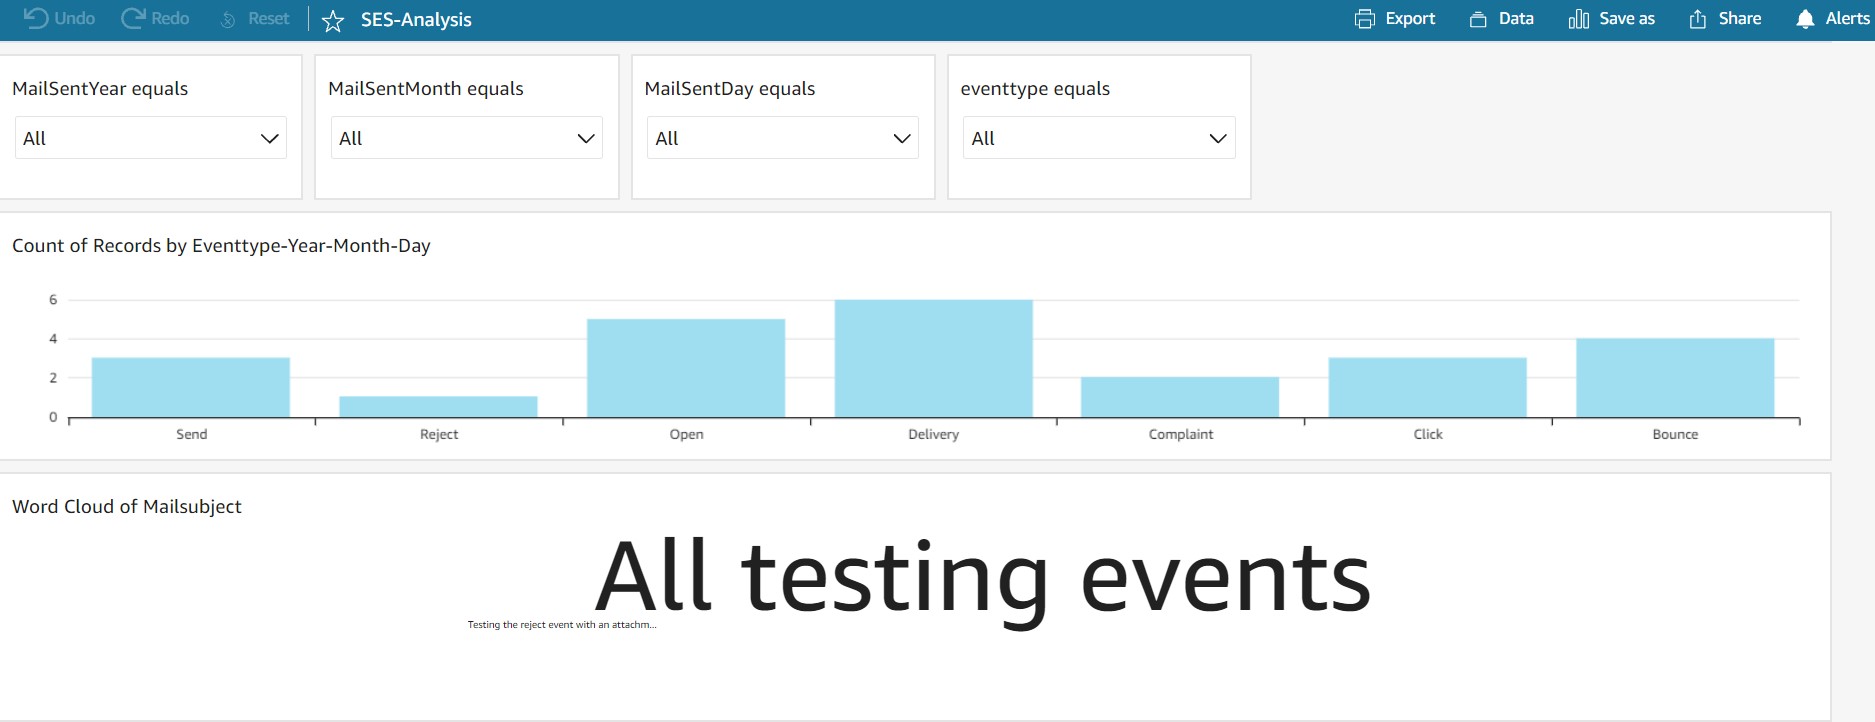
Task: Click the Save as label text
Action: click(1627, 18)
